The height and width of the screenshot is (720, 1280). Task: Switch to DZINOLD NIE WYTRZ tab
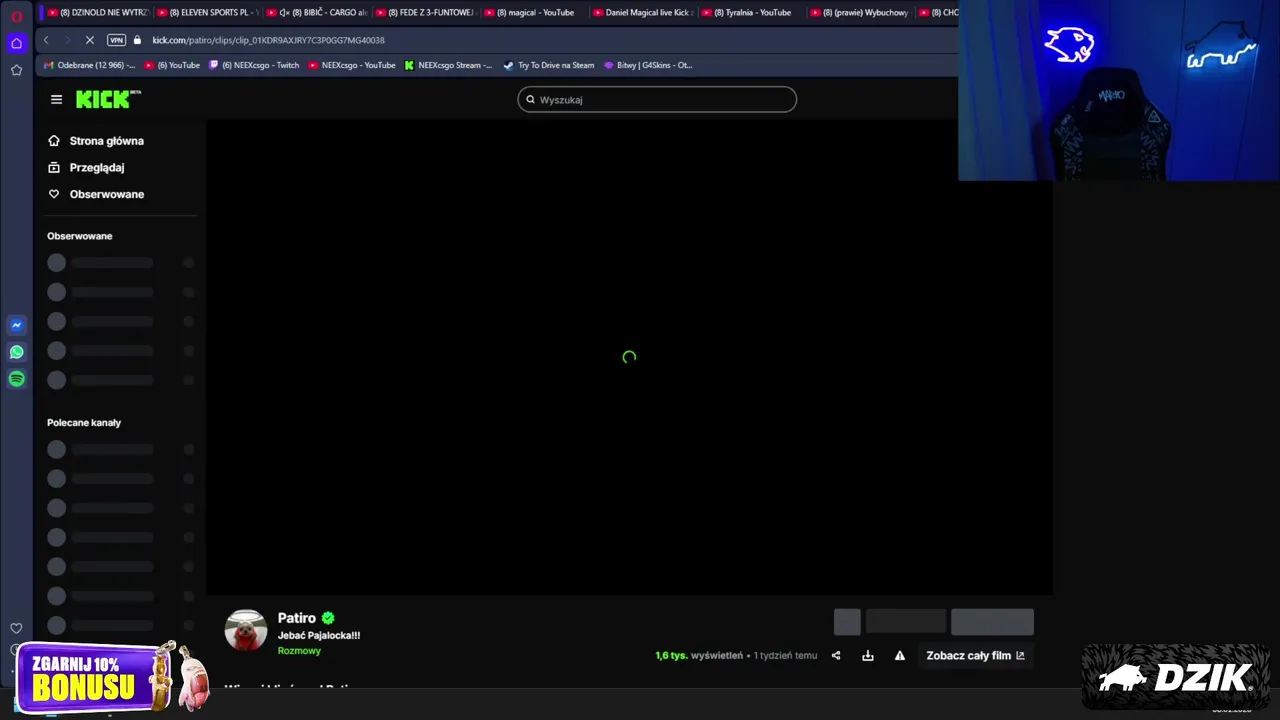pyautogui.click(x=97, y=13)
